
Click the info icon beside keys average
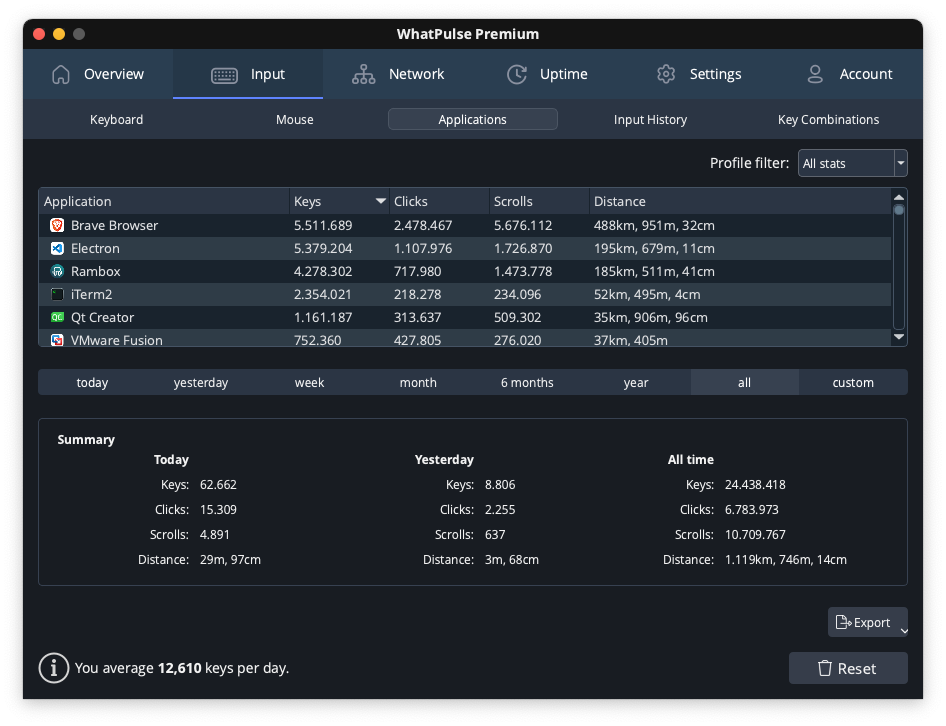click(53, 667)
